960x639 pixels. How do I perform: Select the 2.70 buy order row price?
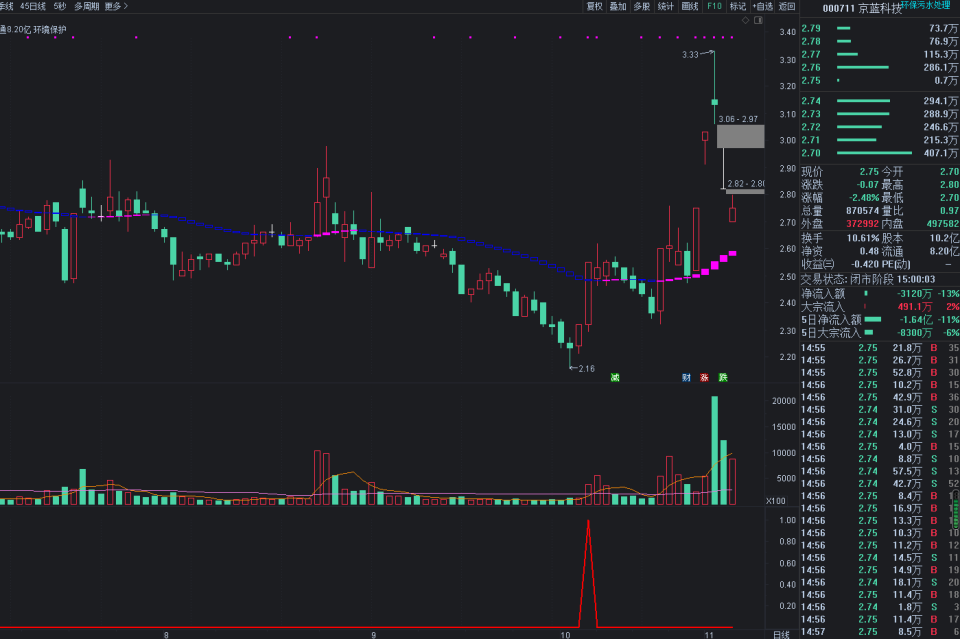(811, 153)
